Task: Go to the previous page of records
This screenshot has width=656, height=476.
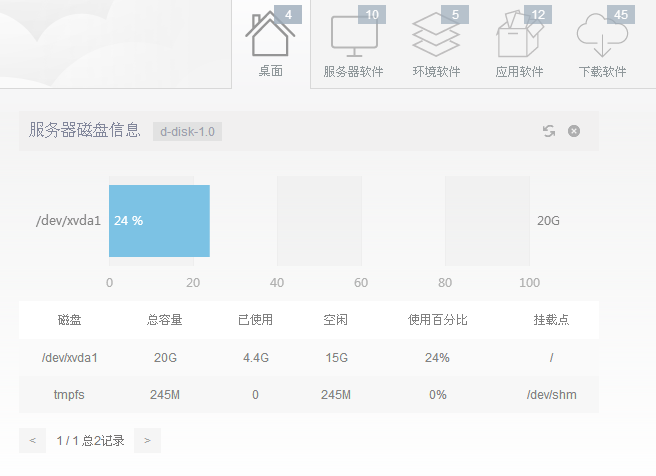Action: tap(32, 440)
